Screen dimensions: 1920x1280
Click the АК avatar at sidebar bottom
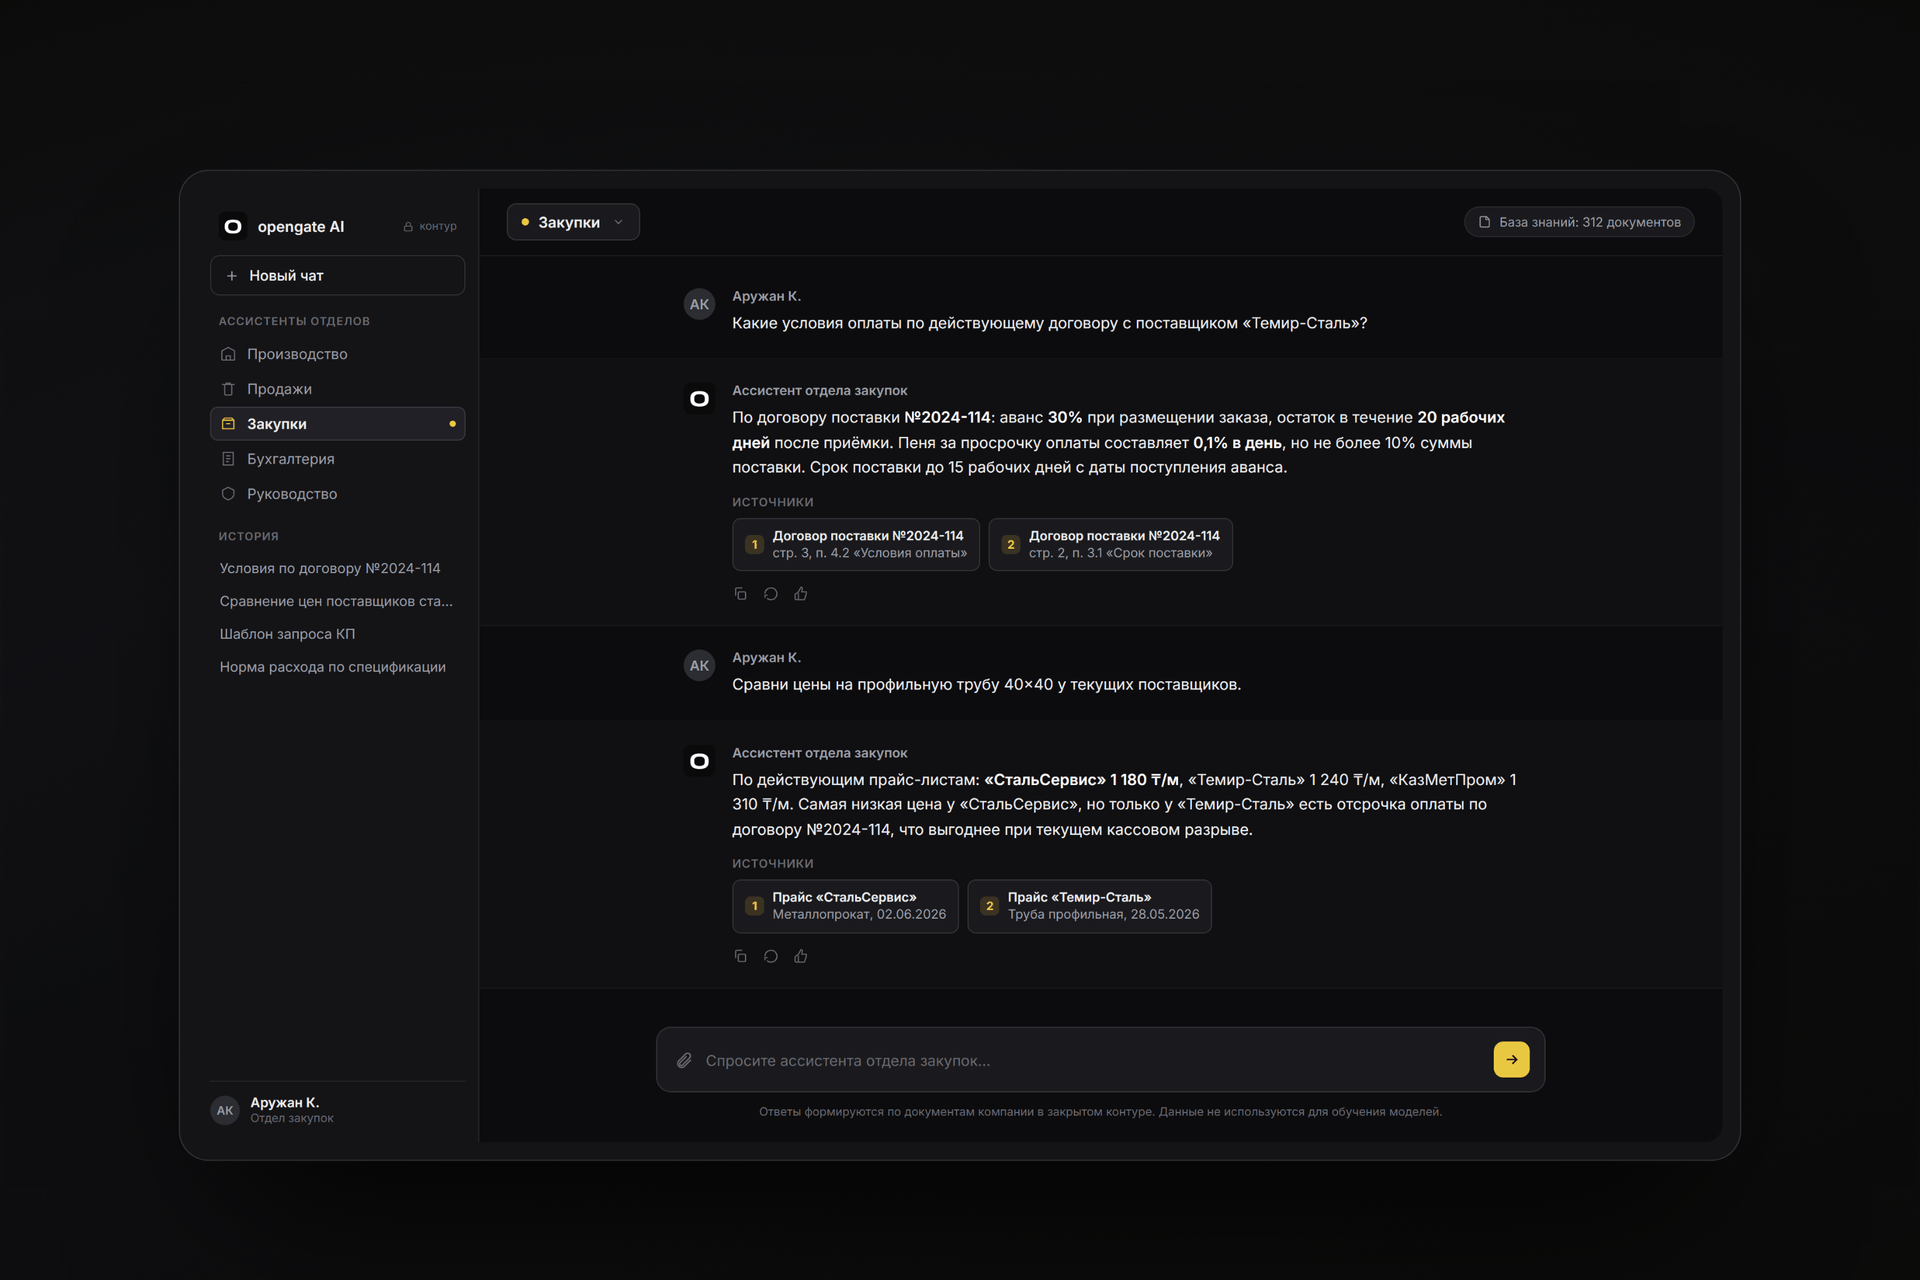[x=225, y=1110]
